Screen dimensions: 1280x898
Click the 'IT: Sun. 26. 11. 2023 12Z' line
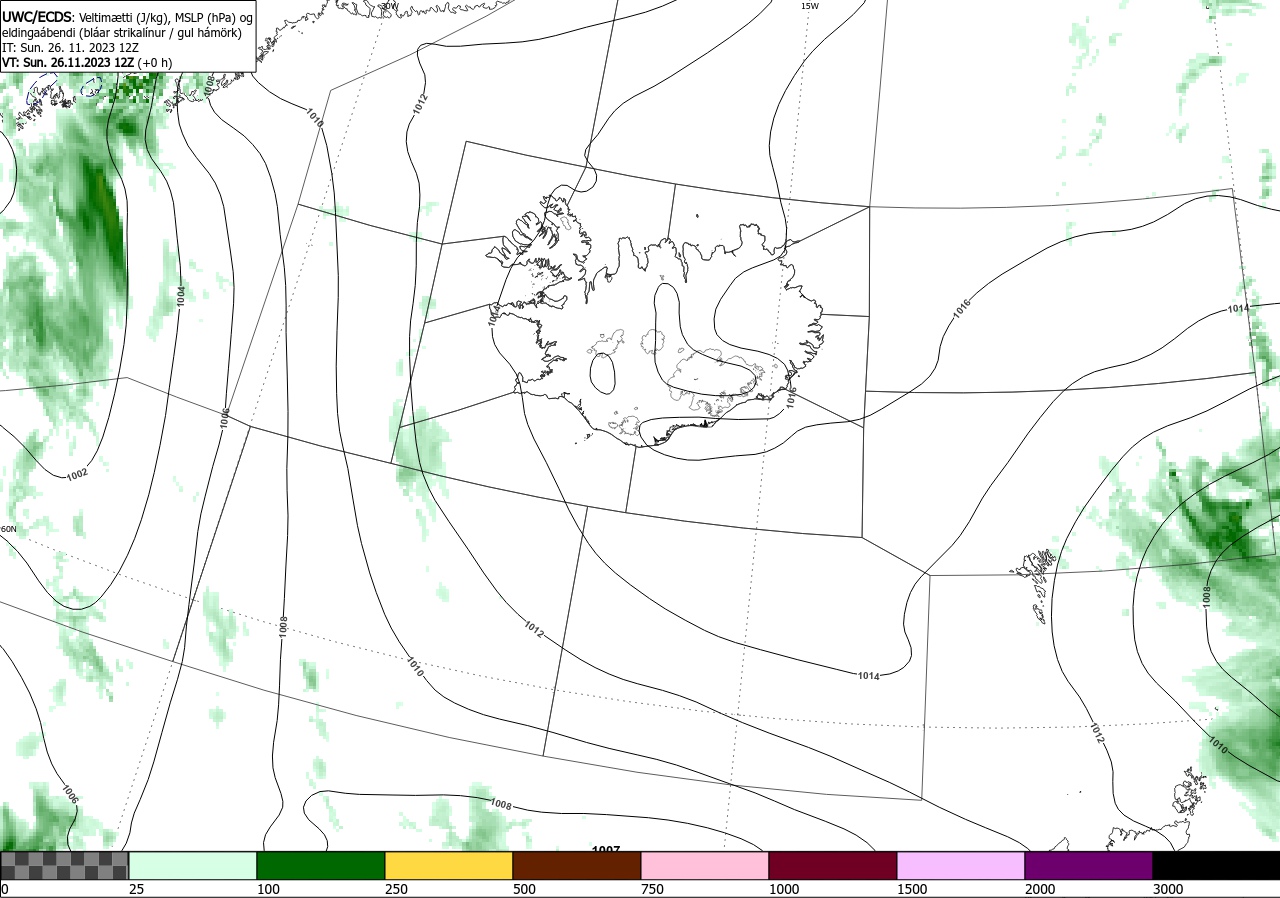(x=70, y=47)
